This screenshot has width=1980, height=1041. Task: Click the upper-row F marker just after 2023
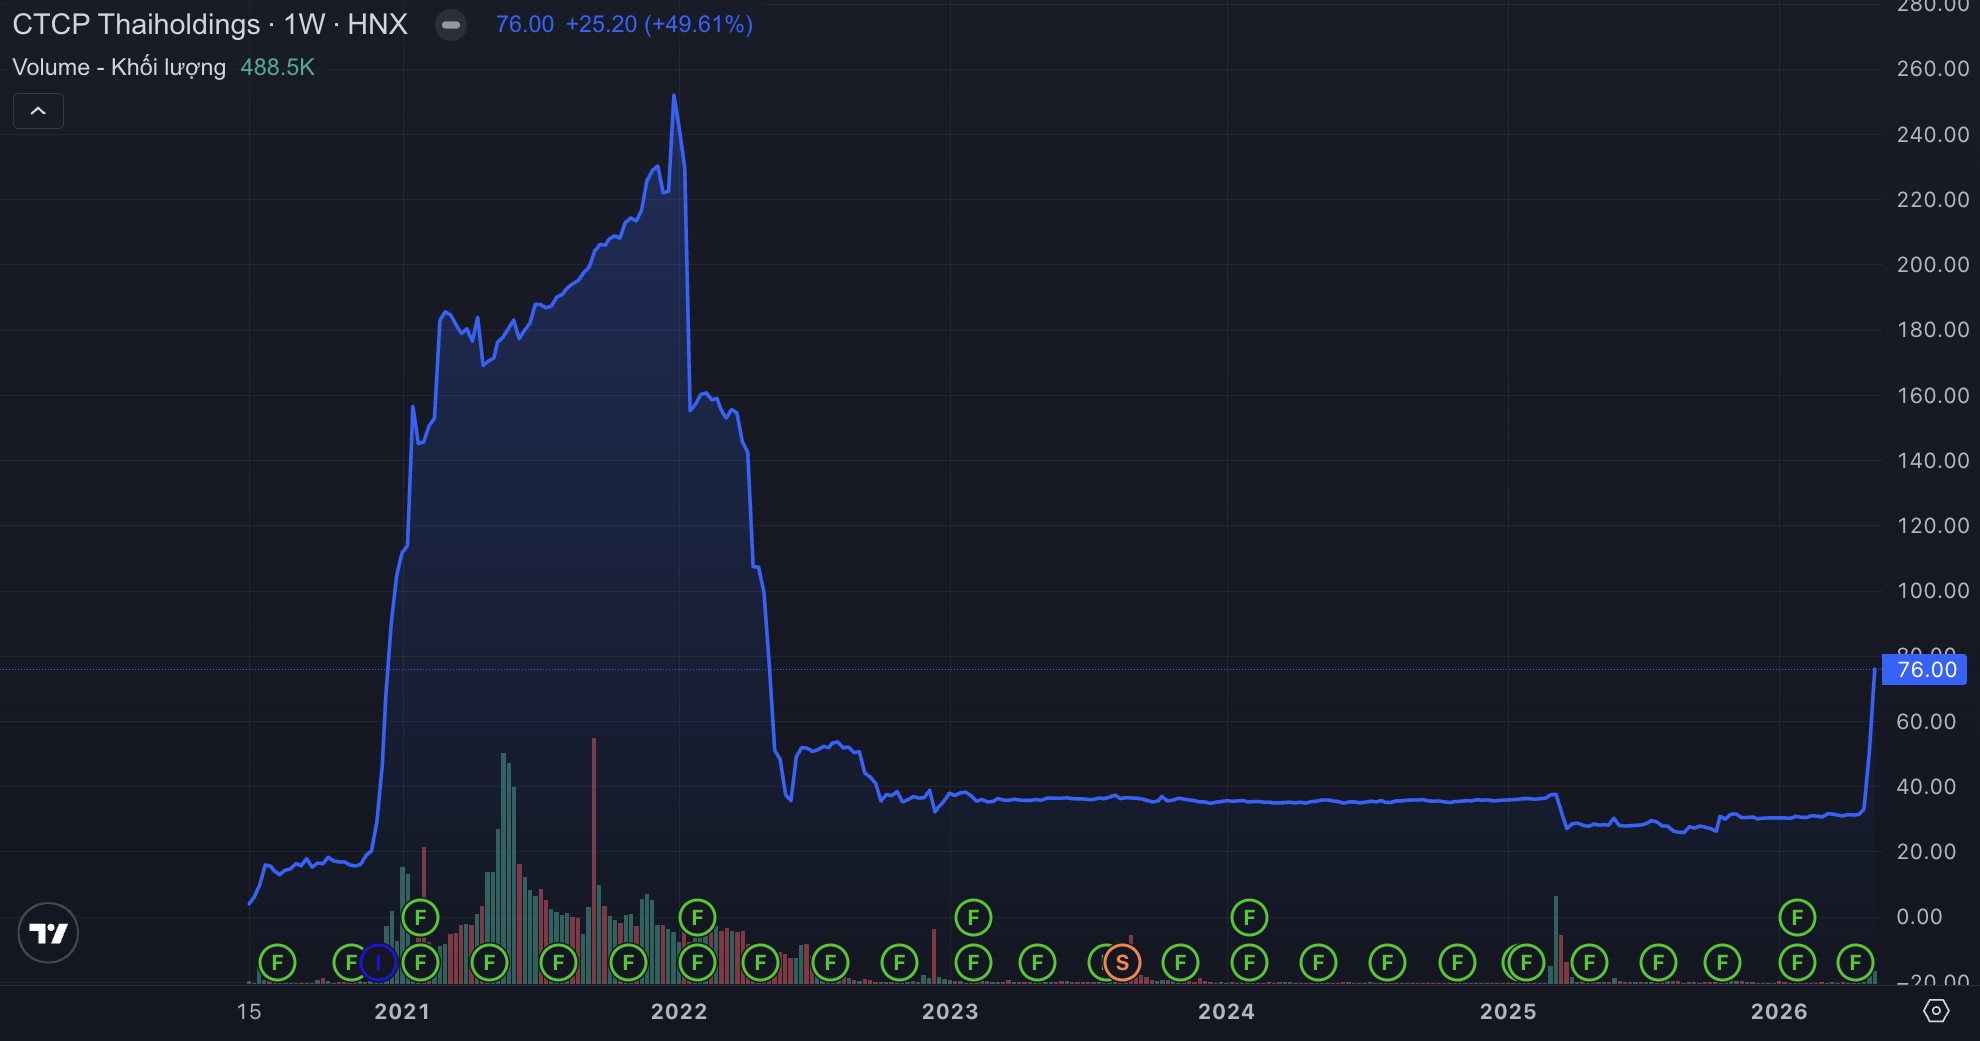click(973, 917)
